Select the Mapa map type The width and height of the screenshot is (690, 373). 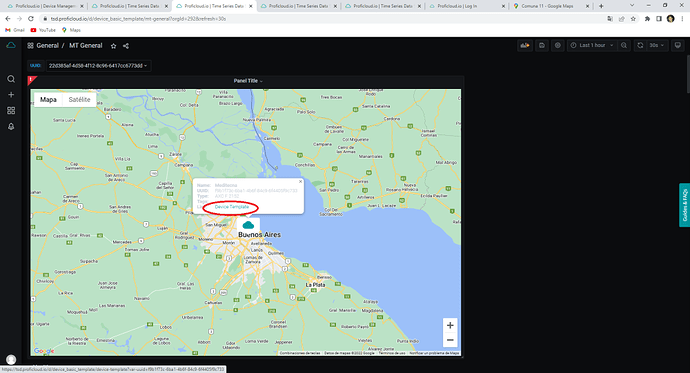pyautogui.click(x=48, y=100)
